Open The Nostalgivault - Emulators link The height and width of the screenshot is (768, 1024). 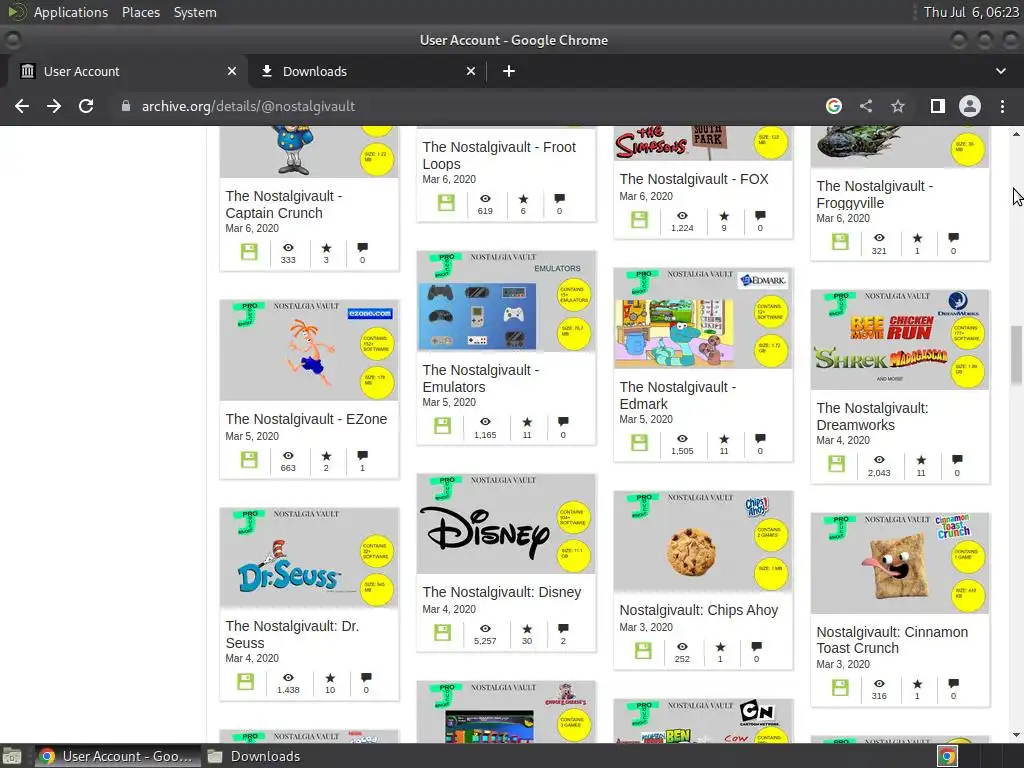click(481, 378)
